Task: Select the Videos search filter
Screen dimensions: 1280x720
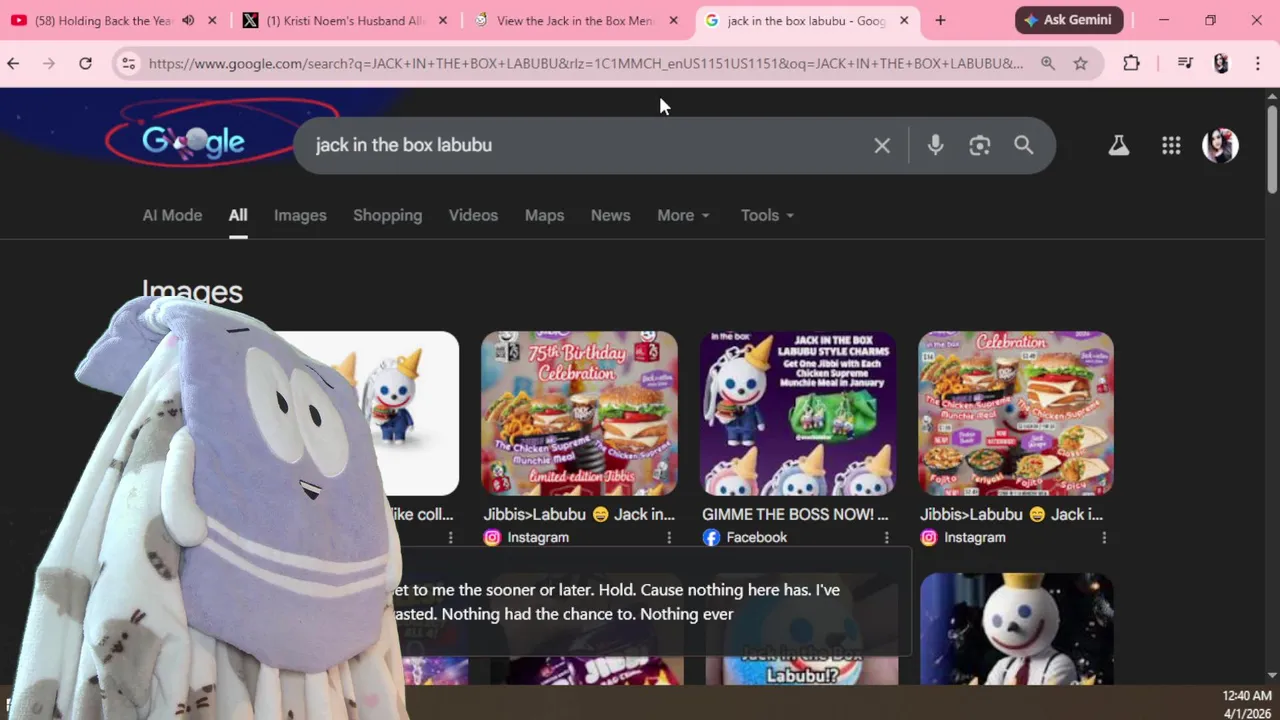Action: point(473,215)
